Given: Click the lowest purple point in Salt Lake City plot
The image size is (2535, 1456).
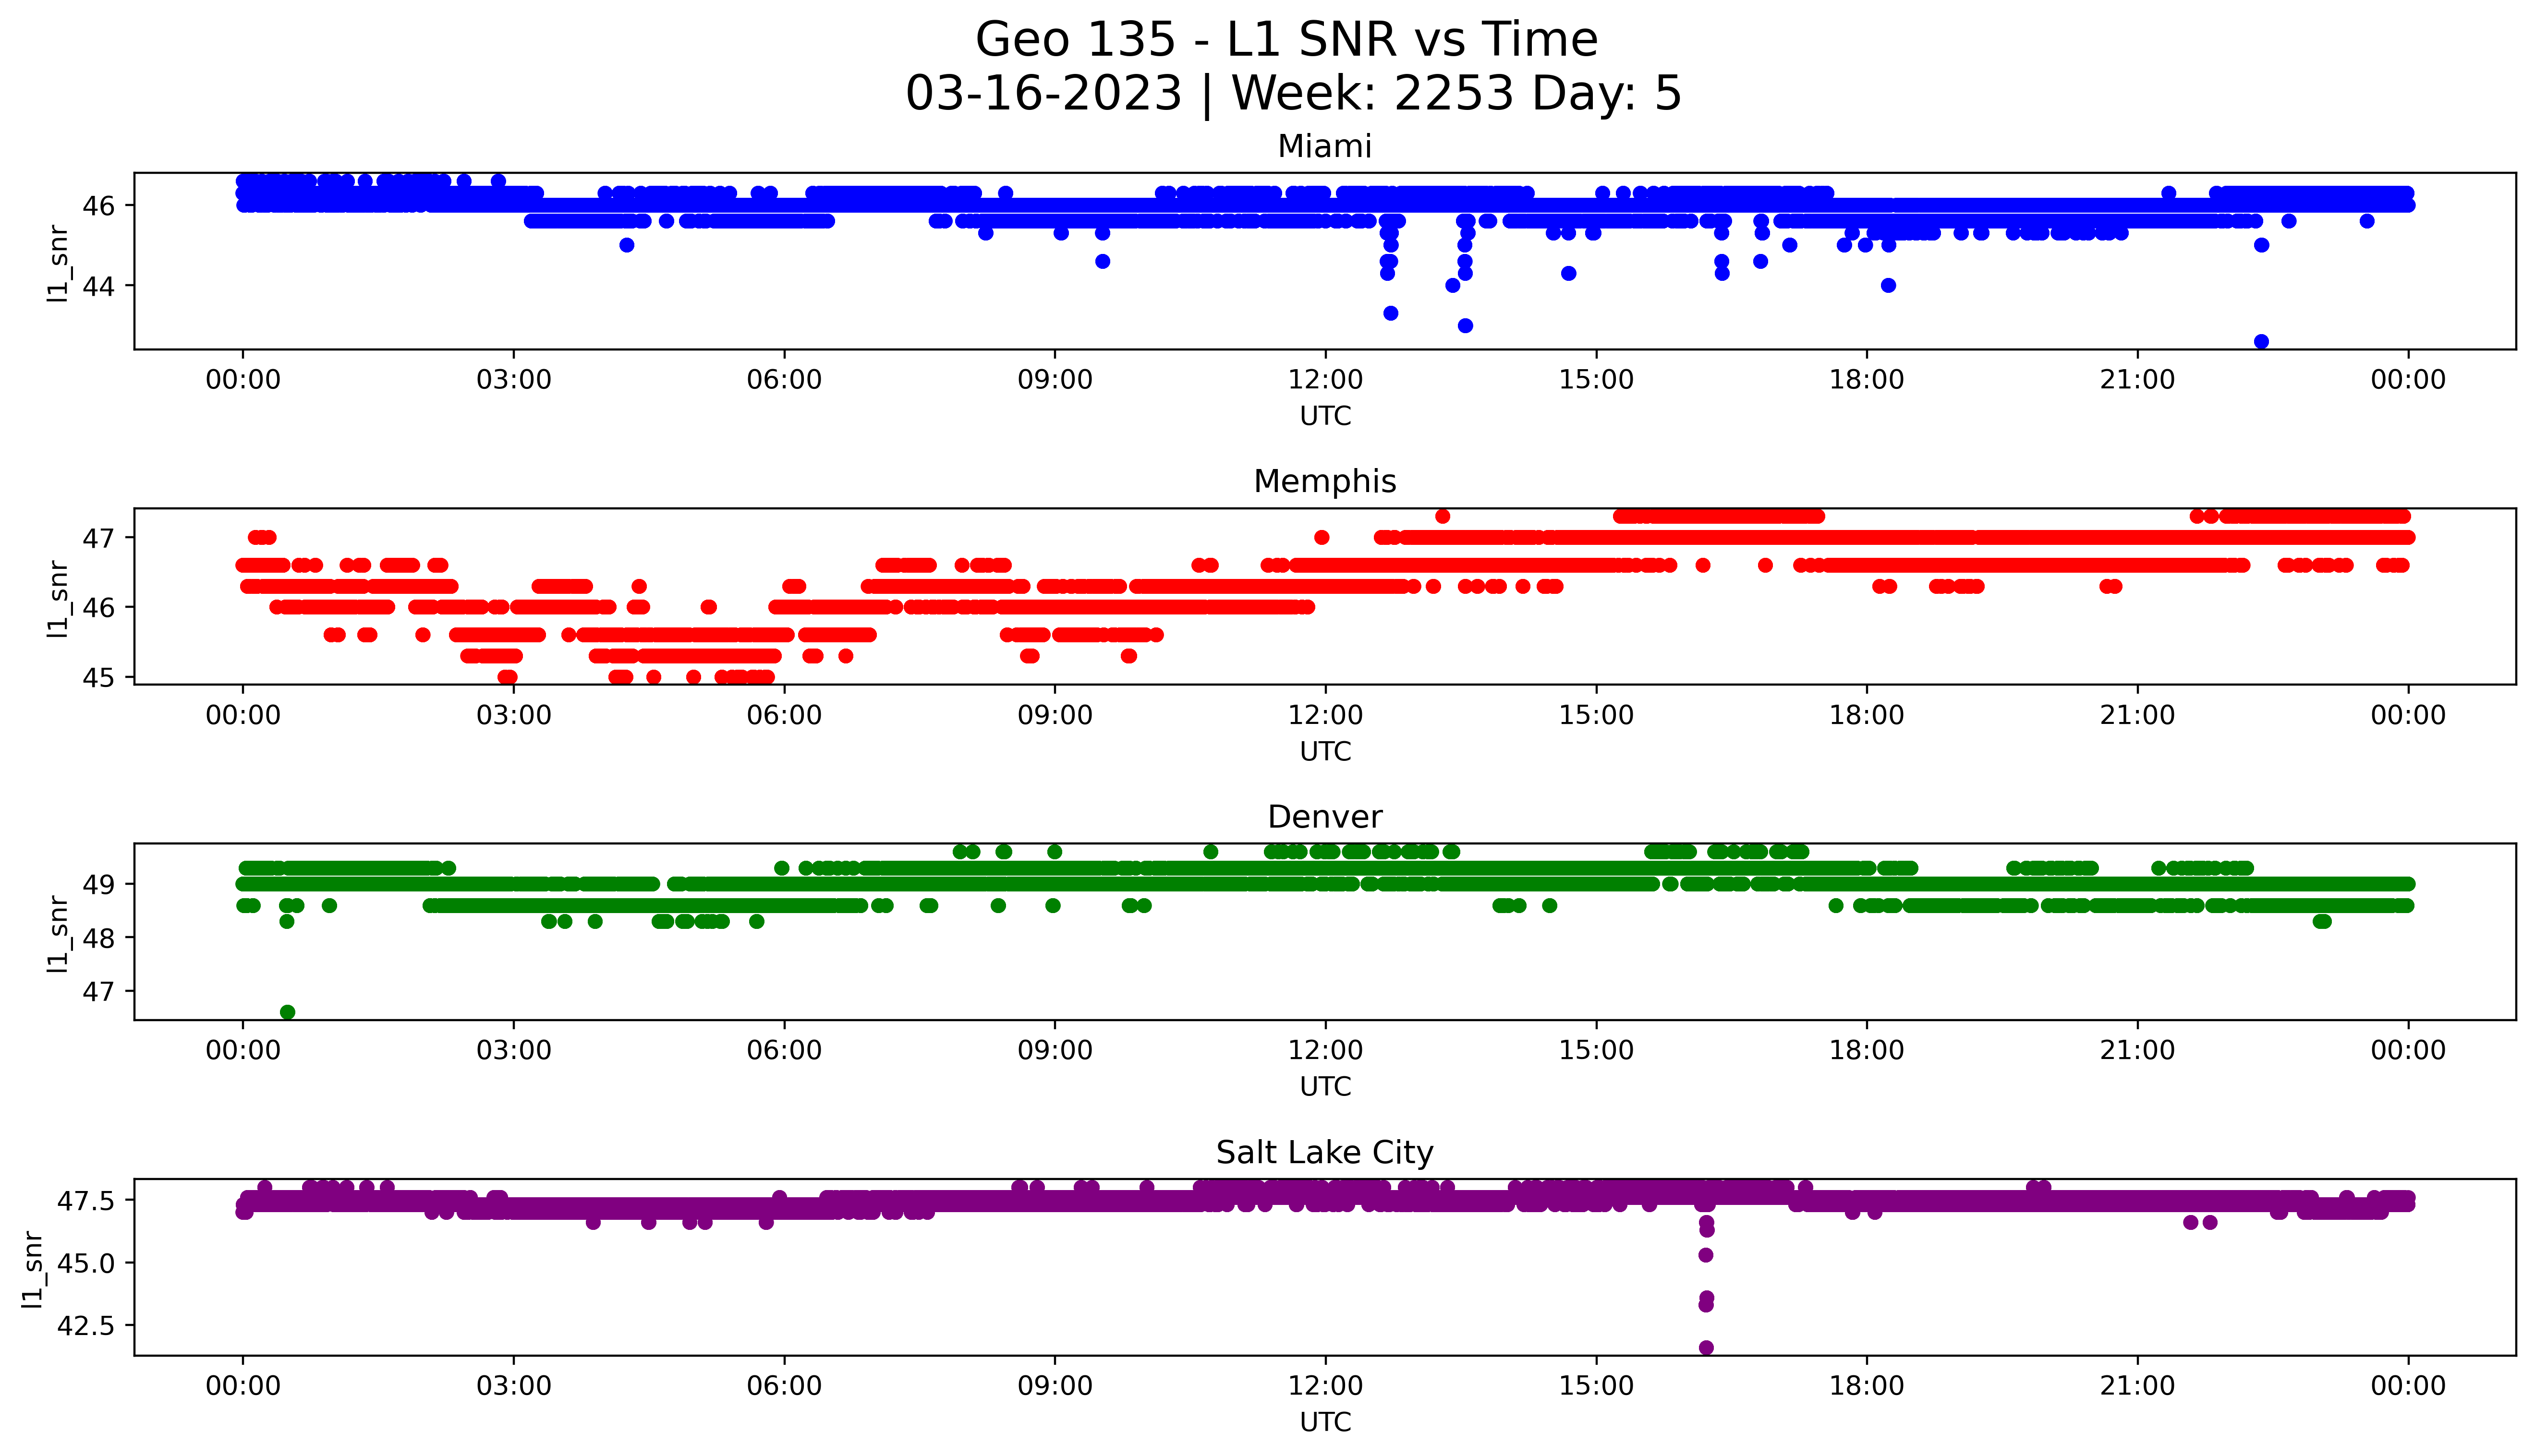Looking at the screenshot, I should click(1706, 1348).
